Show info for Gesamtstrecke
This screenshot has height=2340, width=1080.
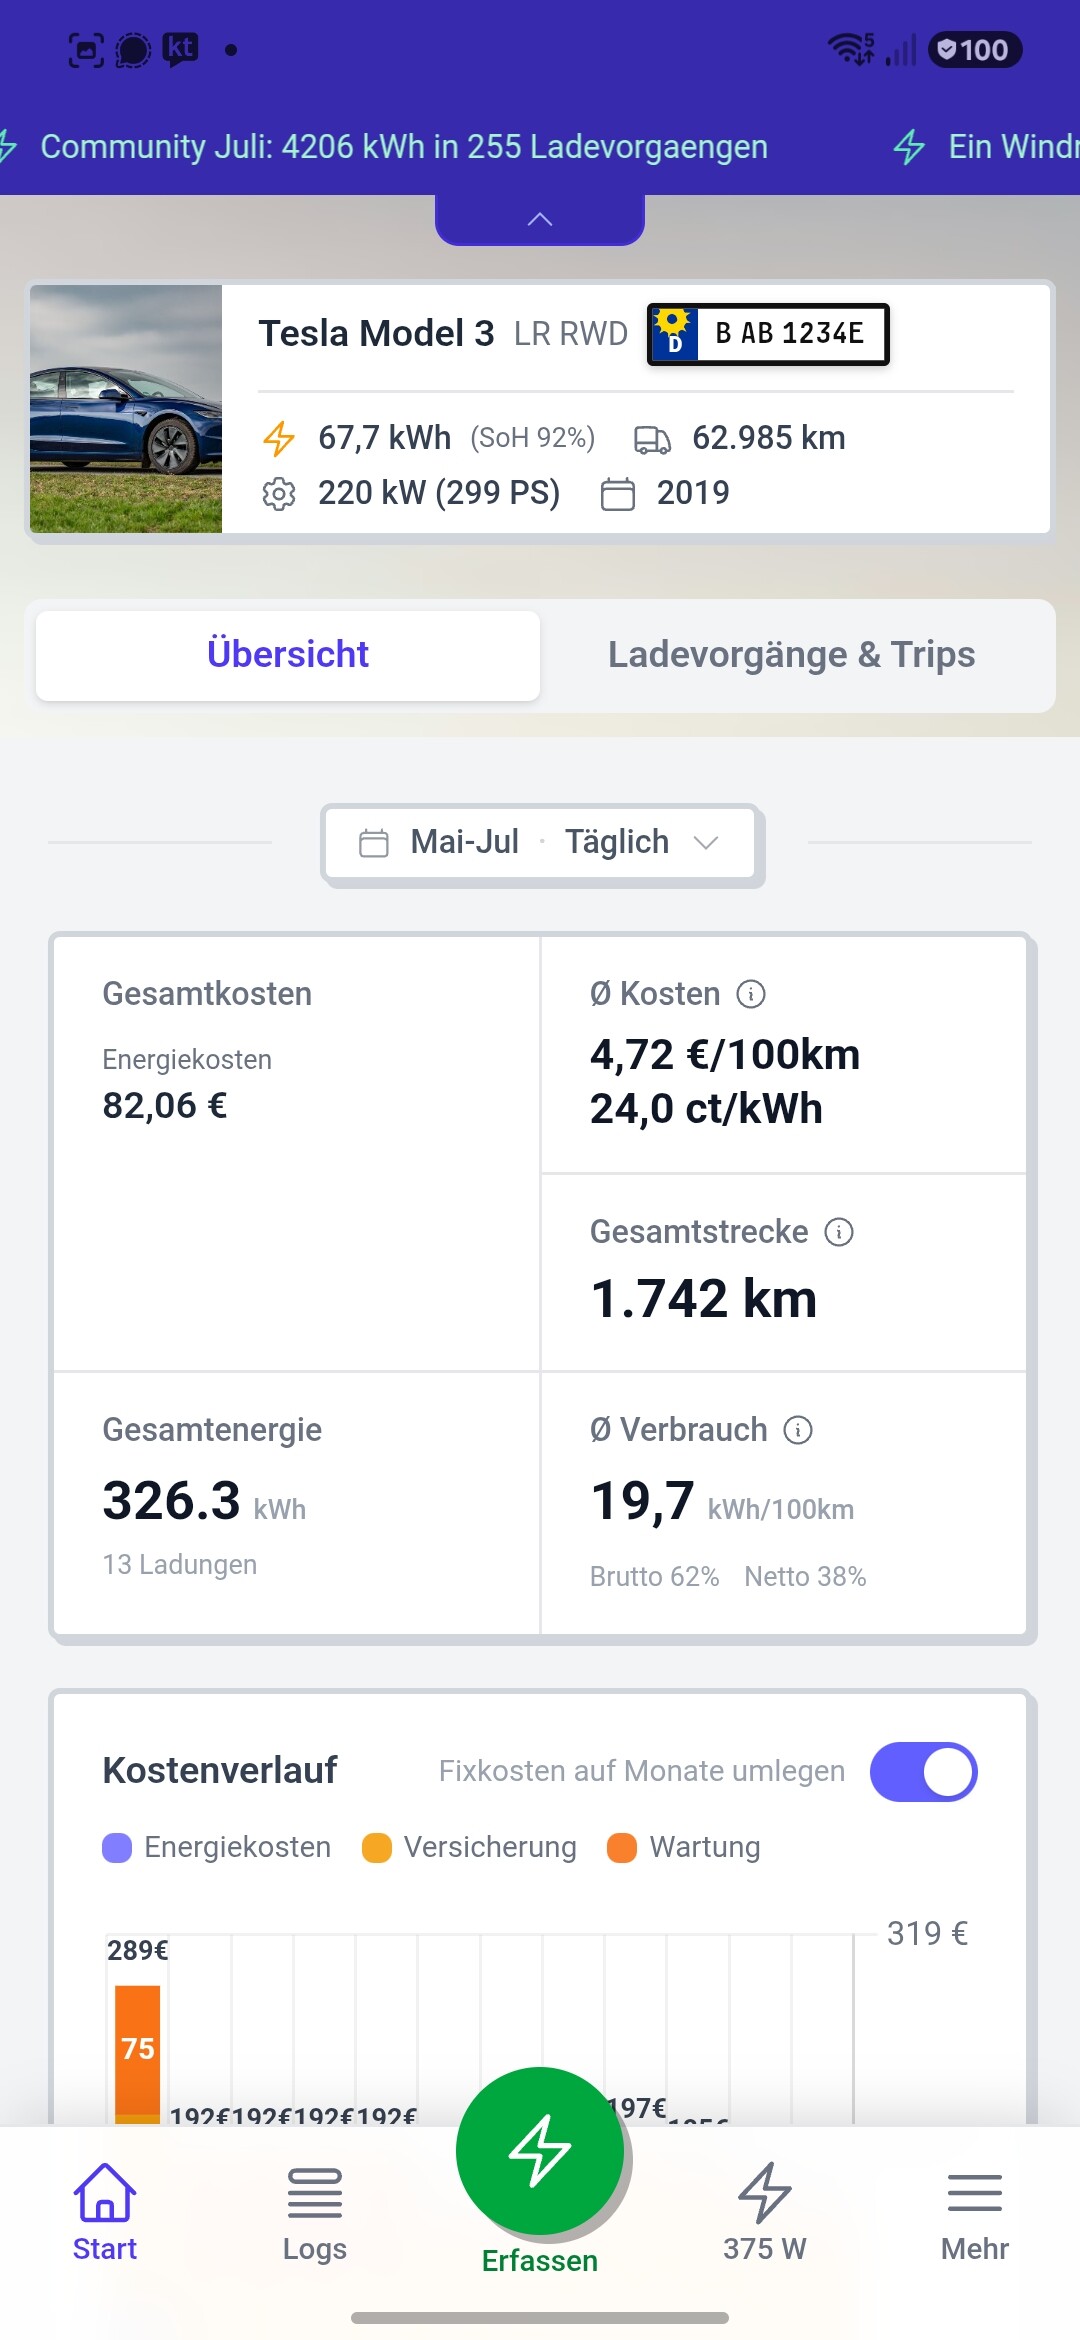pos(839,1232)
